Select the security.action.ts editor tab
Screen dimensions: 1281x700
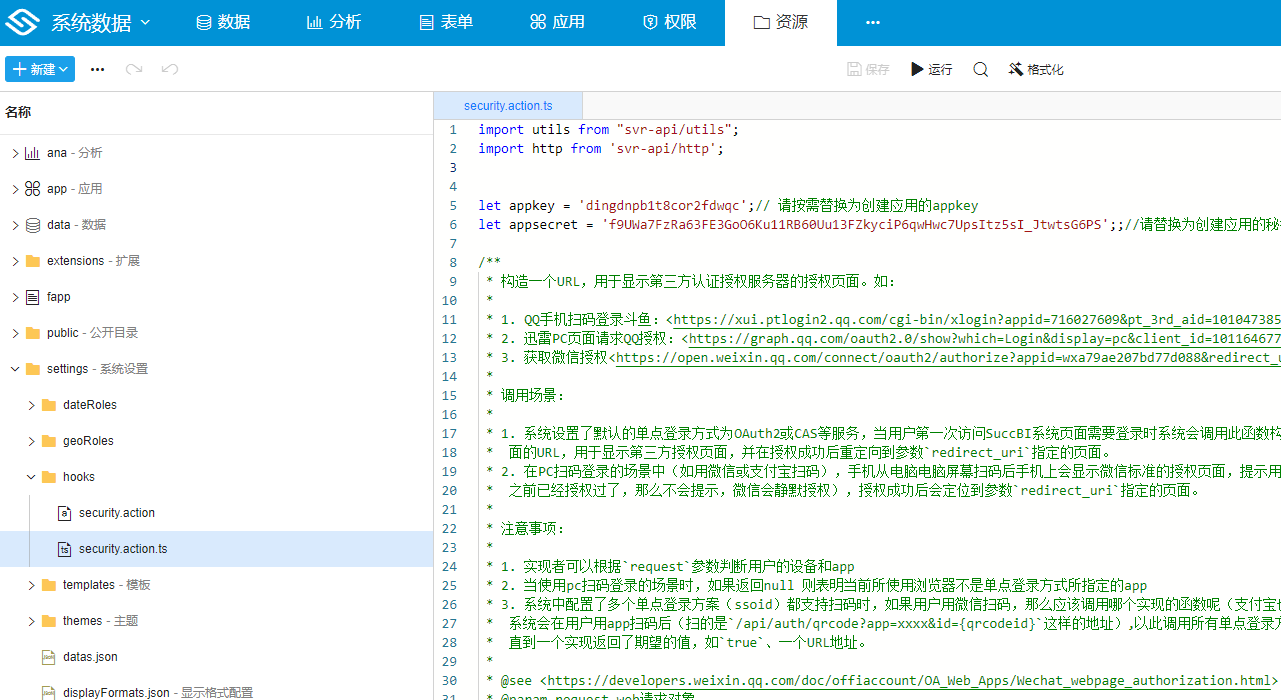point(508,105)
